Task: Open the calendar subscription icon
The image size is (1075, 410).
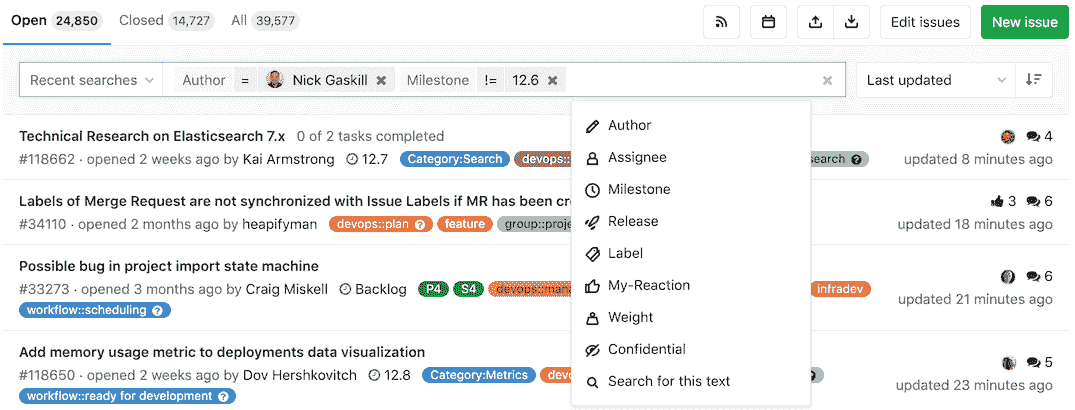Action: [x=768, y=22]
